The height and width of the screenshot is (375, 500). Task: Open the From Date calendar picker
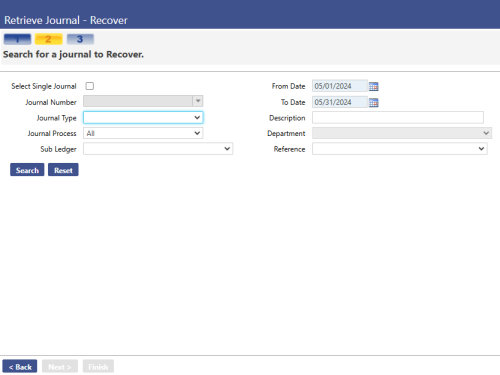pyautogui.click(x=373, y=86)
